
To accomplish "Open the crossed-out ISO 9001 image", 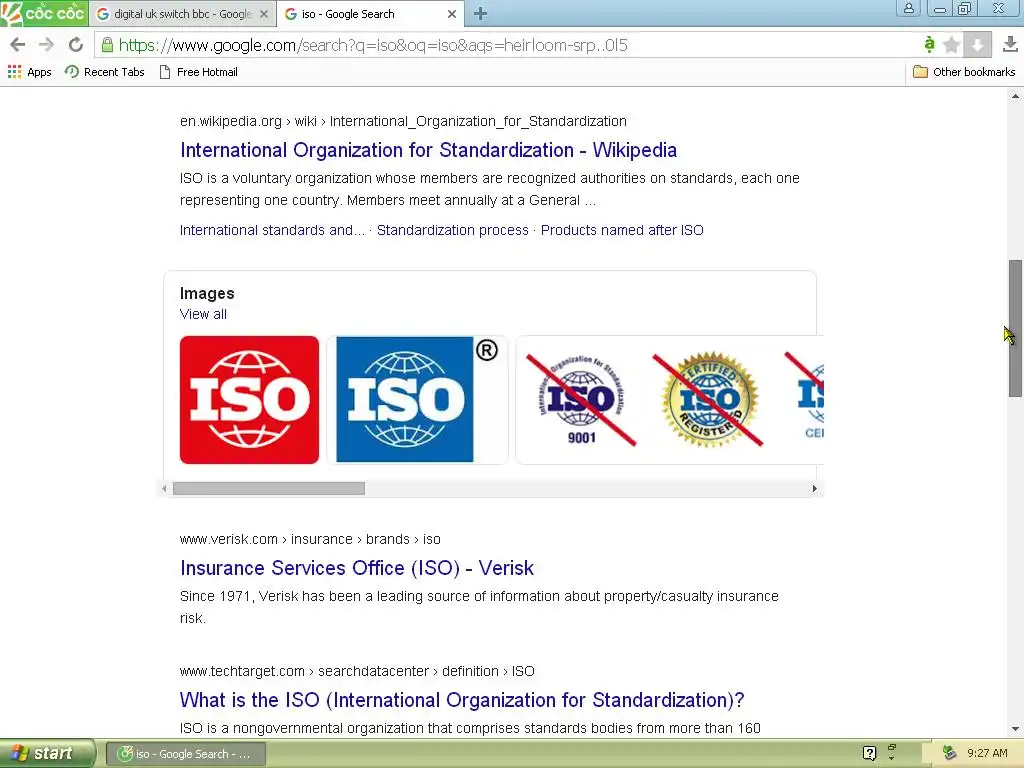I will [581, 400].
